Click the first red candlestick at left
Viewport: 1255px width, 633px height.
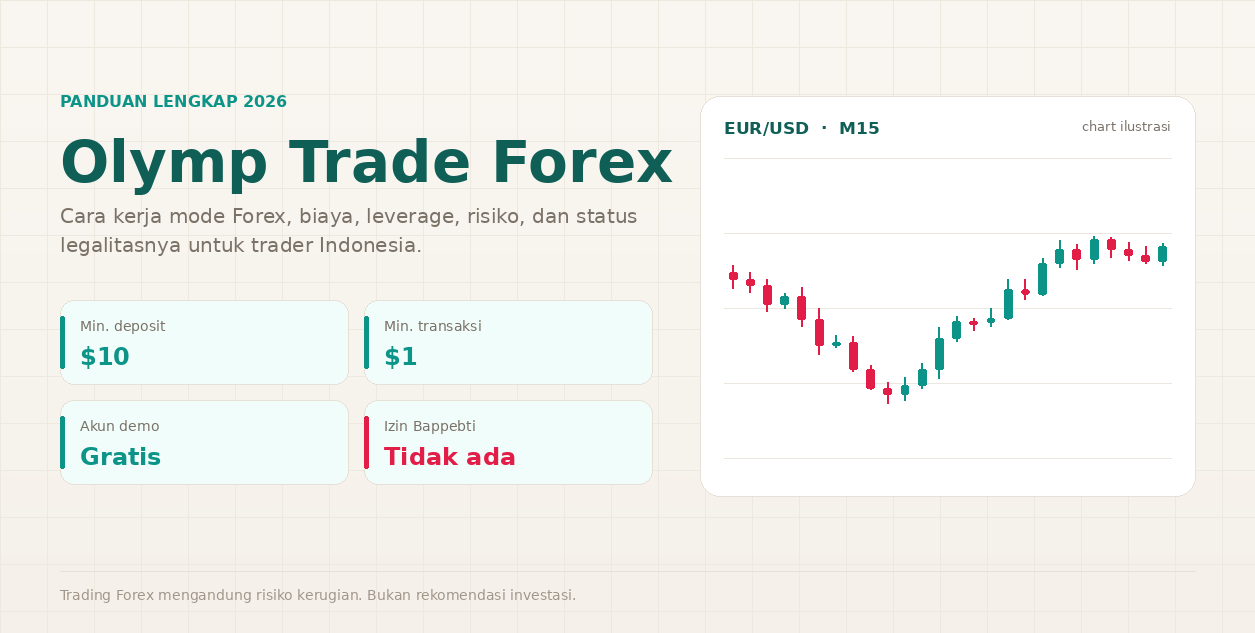733,276
